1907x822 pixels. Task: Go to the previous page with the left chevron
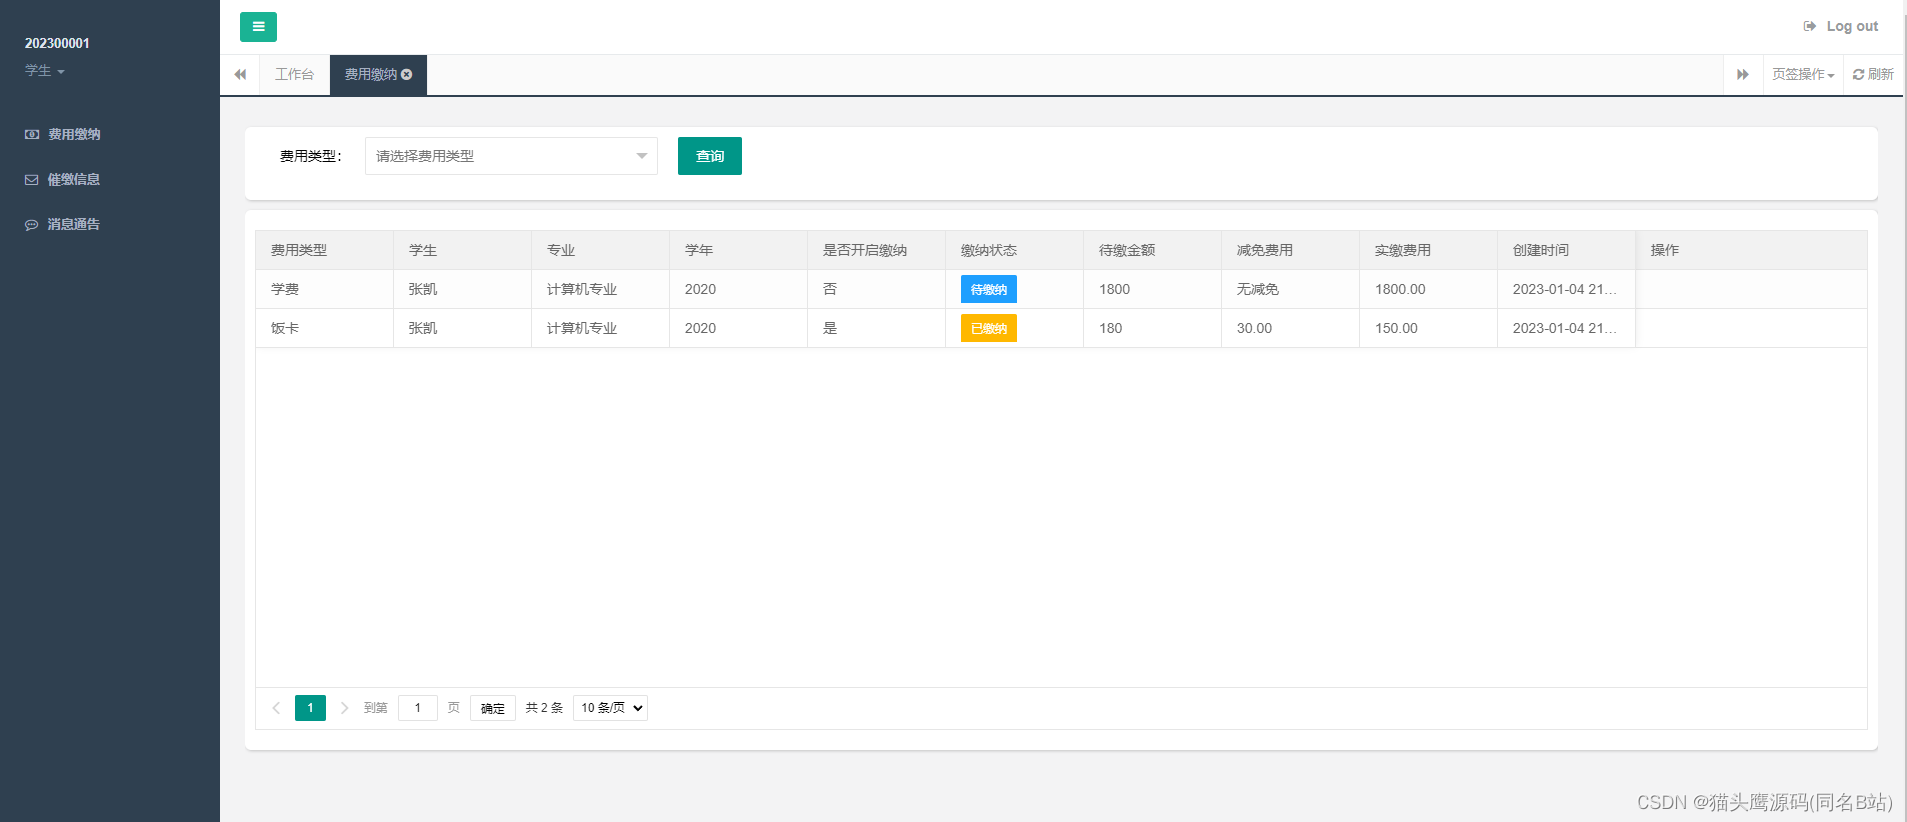pyautogui.click(x=277, y=708)
